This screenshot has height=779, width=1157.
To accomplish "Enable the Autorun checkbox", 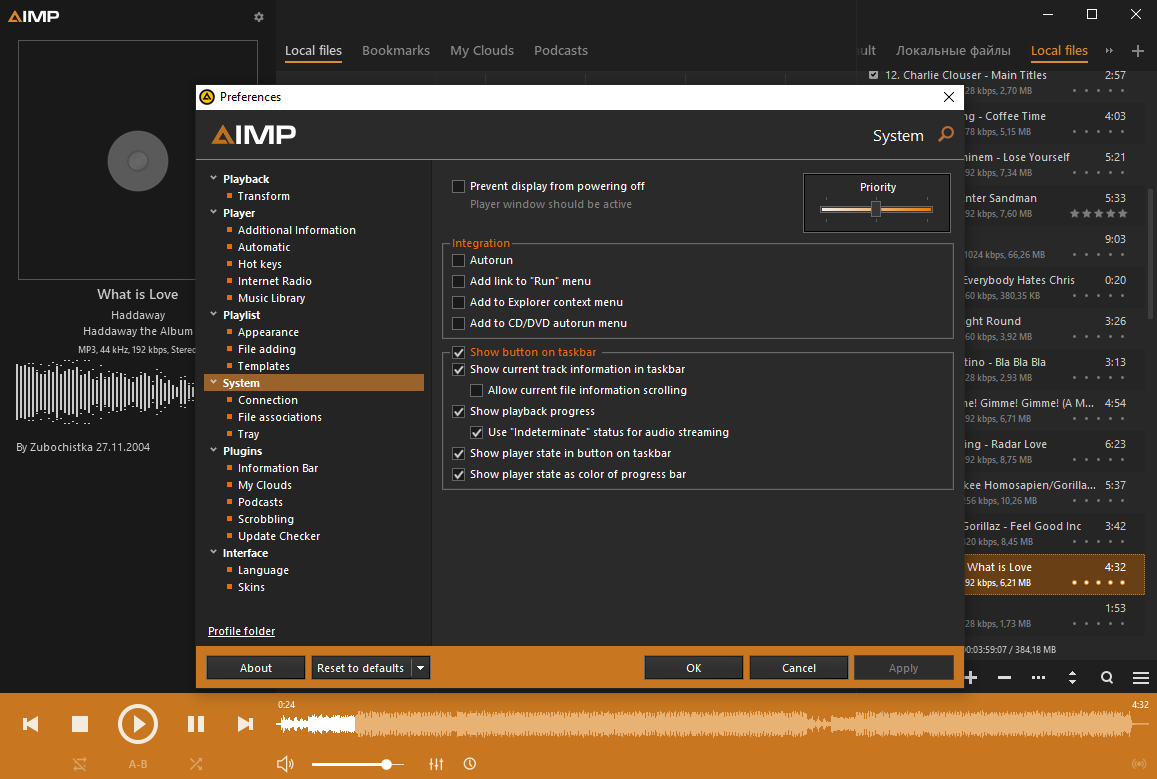I will [458, 260].
